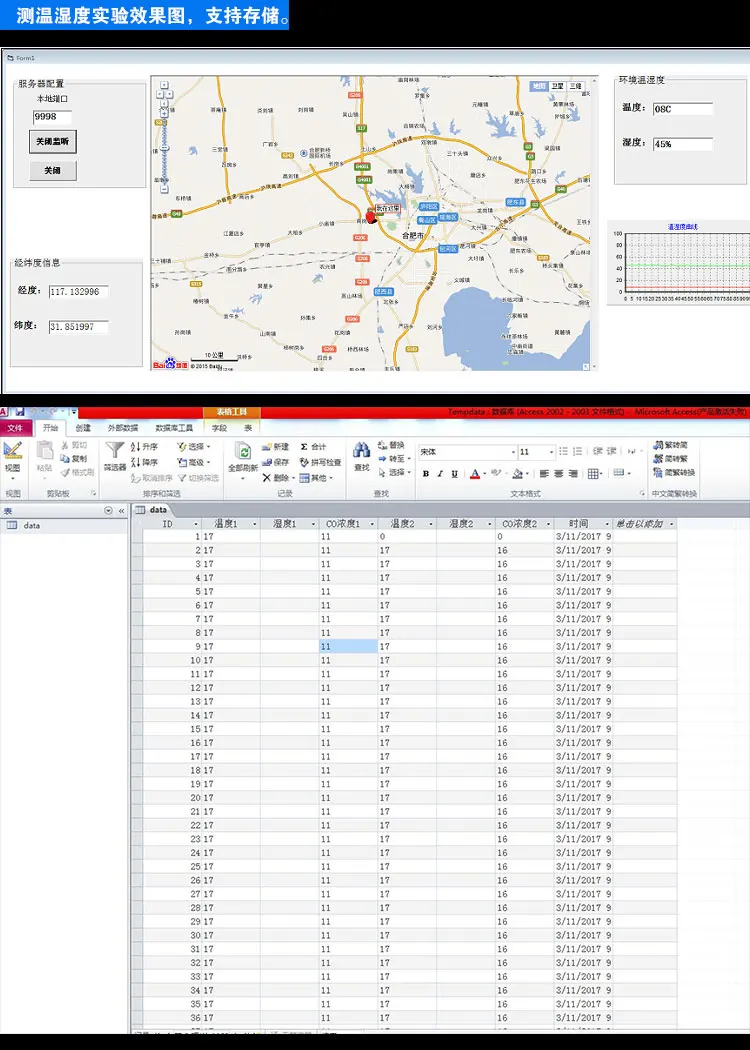Click the Filter (筛选器) funnel icon
The height and width of the screenshot is (1050, 750).
pyautogui.click(x=115, y=451)
